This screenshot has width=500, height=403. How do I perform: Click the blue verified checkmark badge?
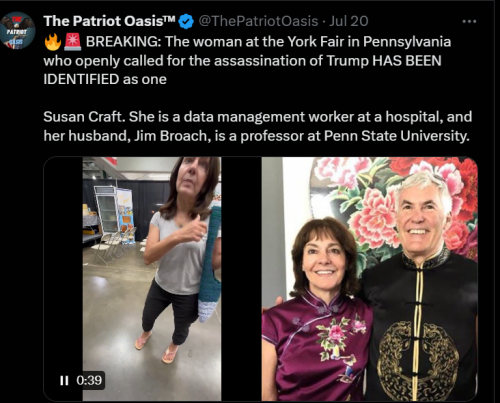[x=186, y=22]
